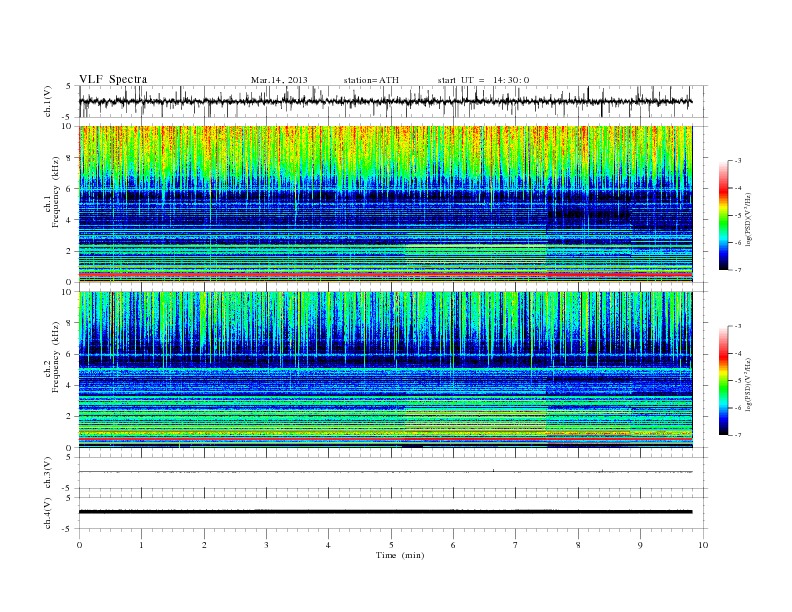The image size is (792, 612).
Task: Click the ch.2 'Frequency (kHz)' axis label
Action: [x=56, y=357]
